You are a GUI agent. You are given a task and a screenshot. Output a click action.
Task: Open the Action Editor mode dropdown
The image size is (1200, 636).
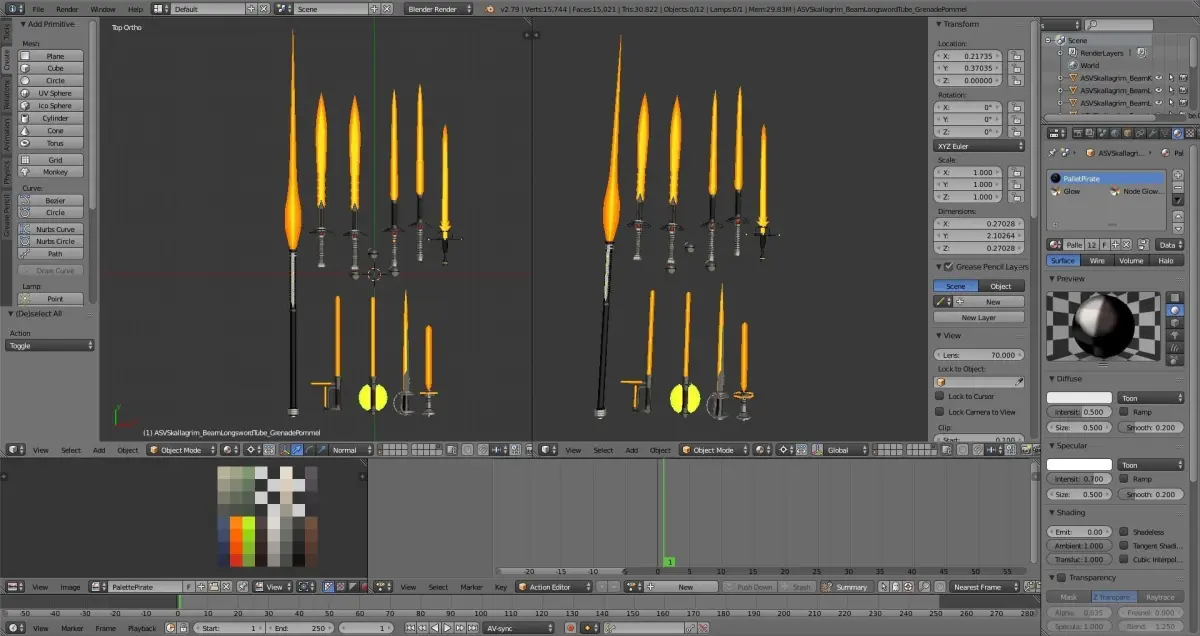coord(554,587)
